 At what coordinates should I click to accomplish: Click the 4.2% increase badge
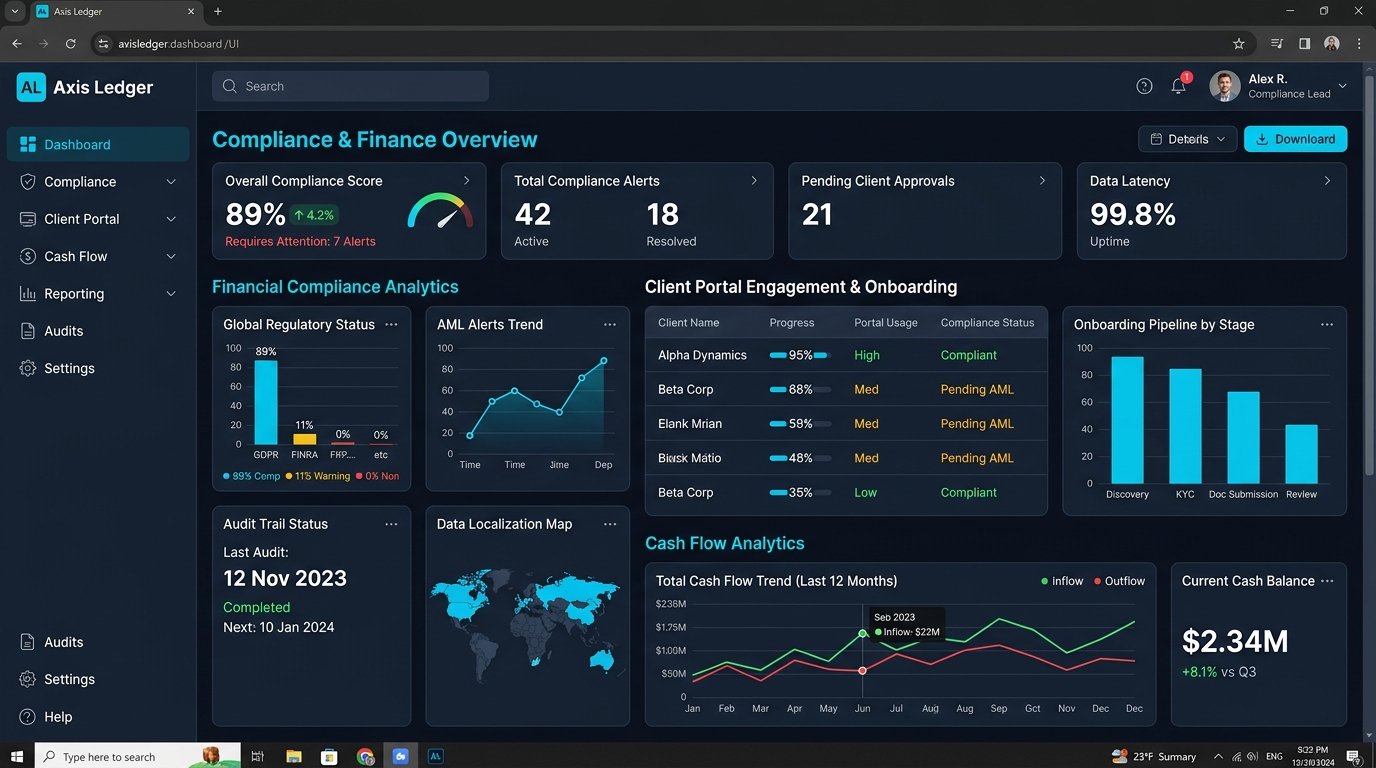click(314, 215)
